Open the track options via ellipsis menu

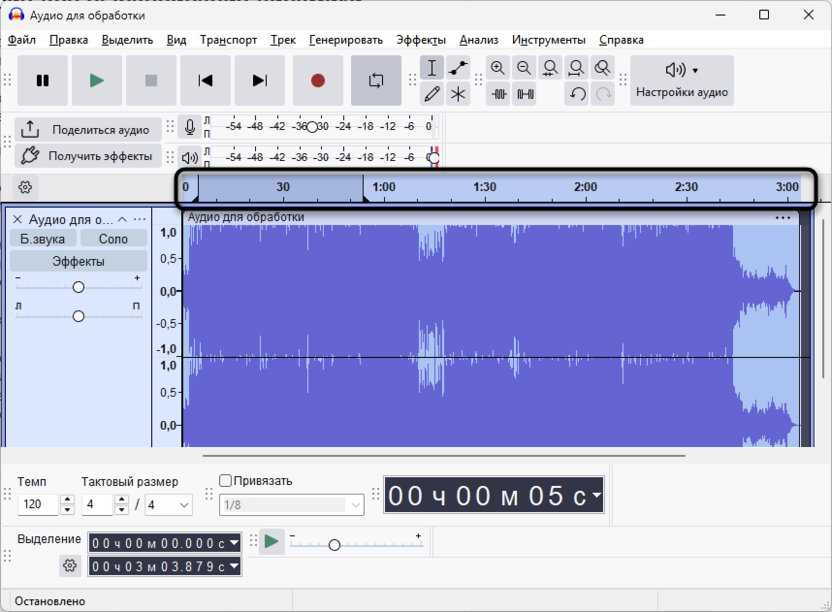(140, 218)
